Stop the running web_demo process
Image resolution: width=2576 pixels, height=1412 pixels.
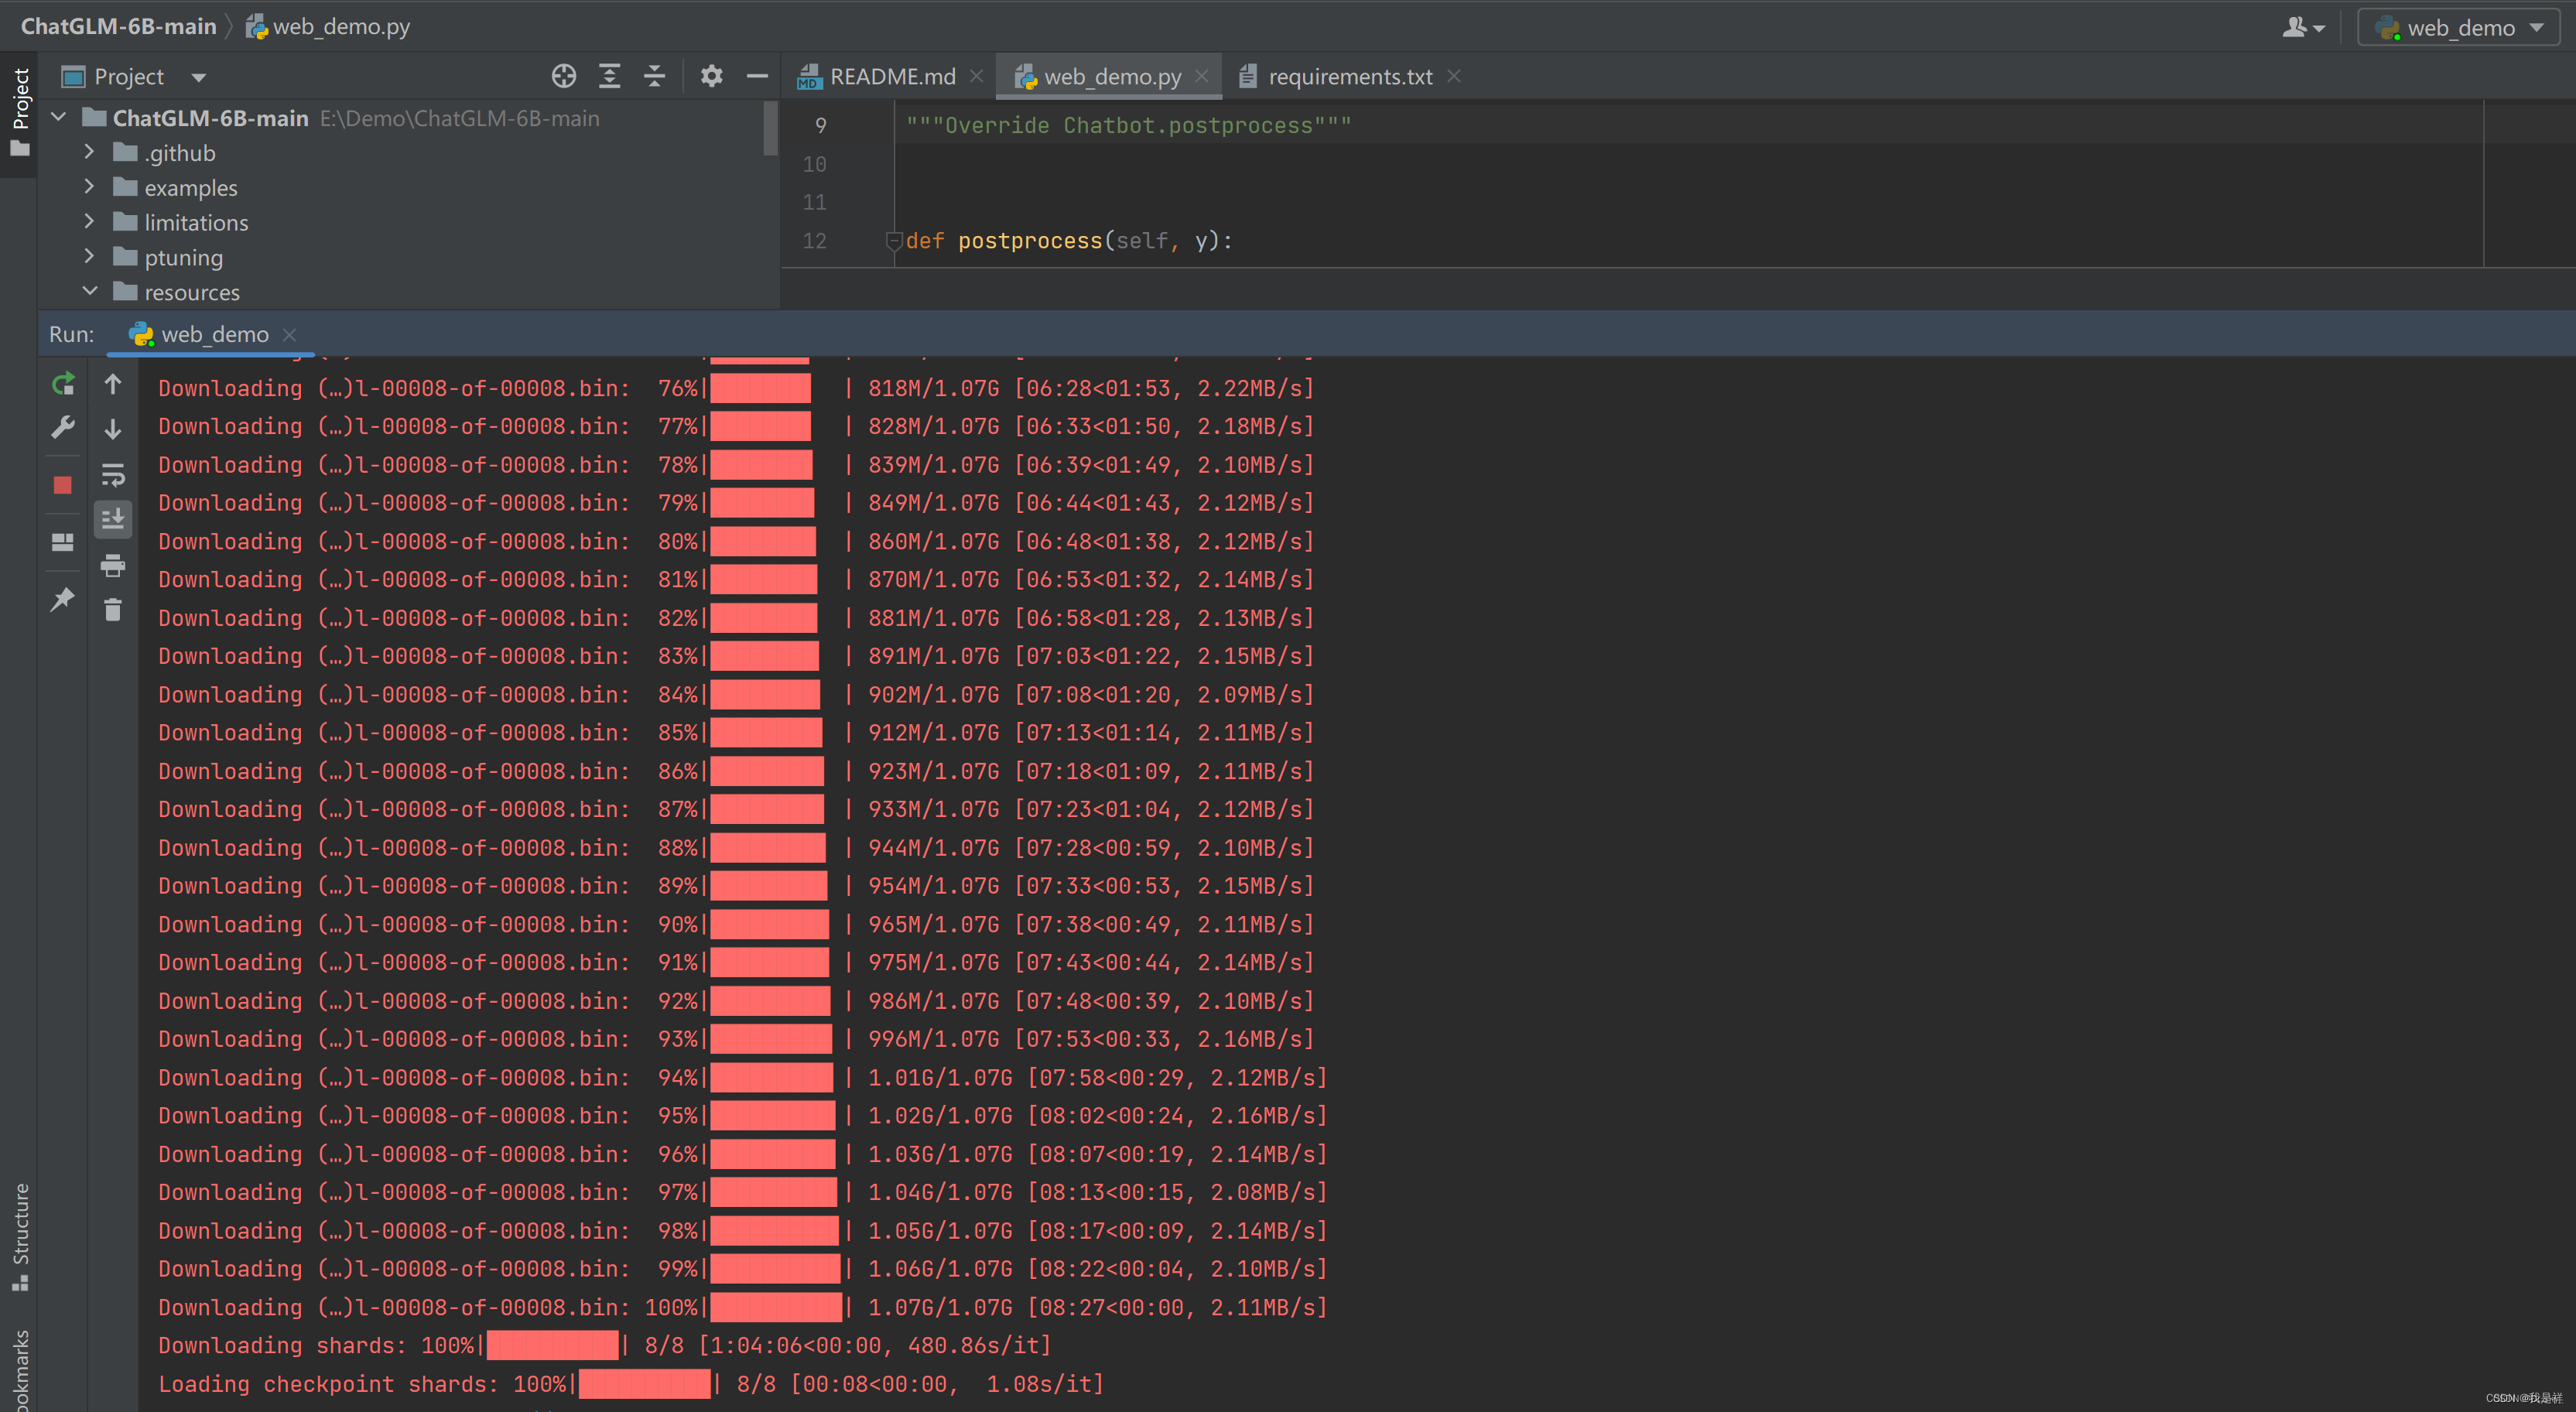pos(63,485)
